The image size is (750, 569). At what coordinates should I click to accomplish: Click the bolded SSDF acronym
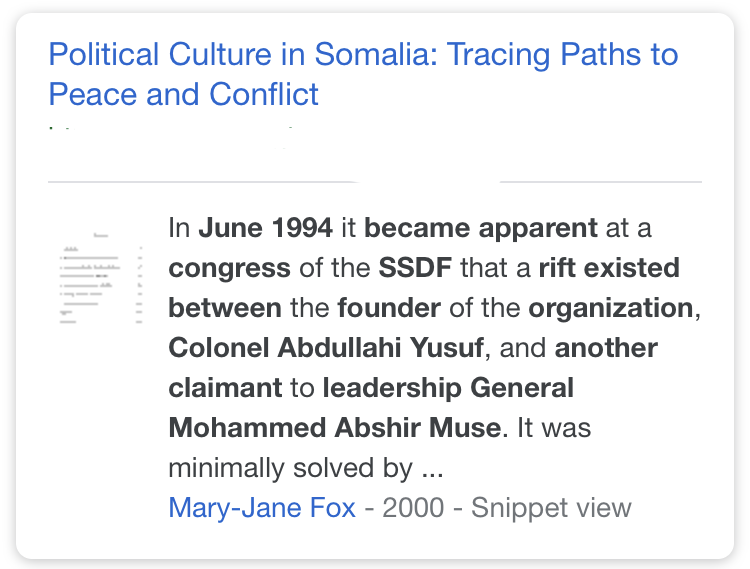point(415,267)
